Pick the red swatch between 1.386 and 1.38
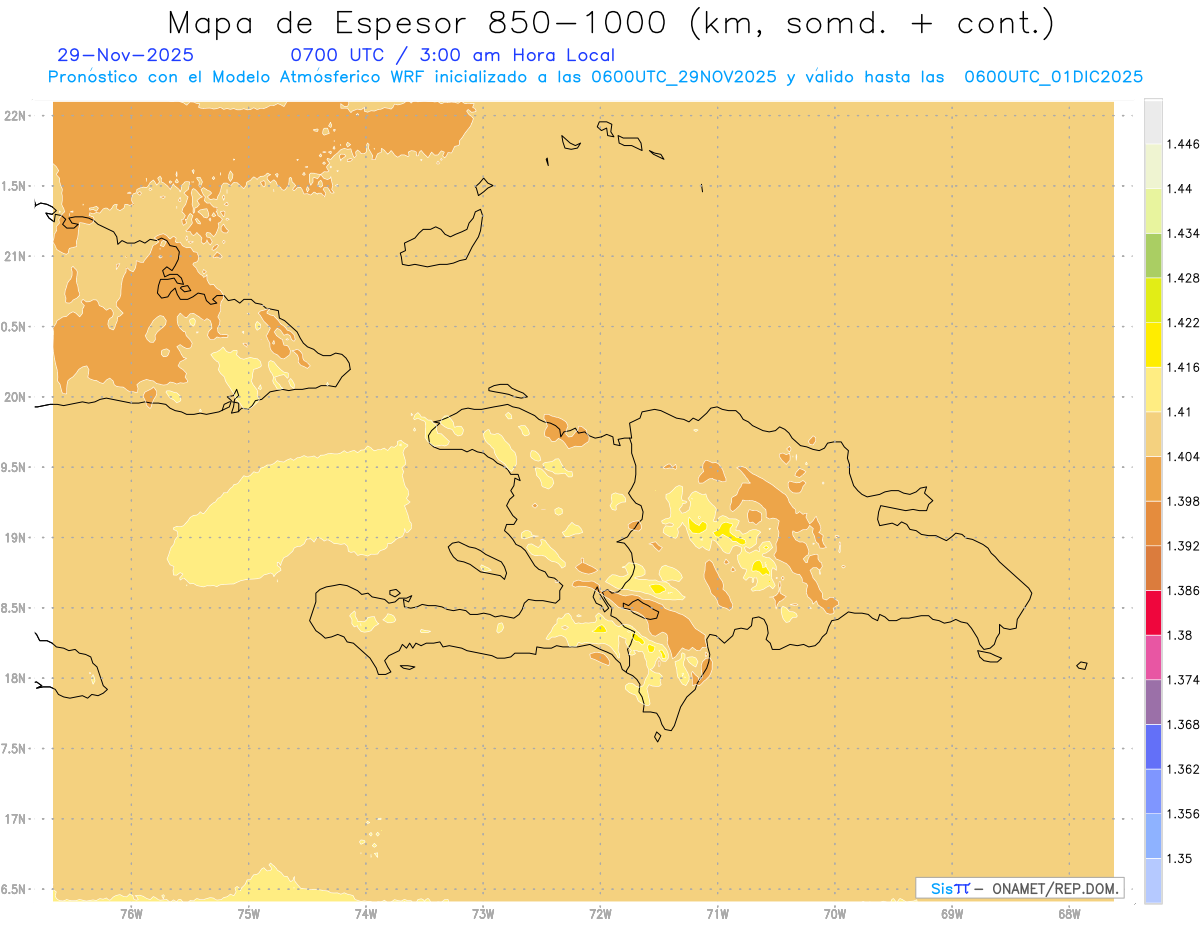Viewport: 1200px width, 927px height. coord(1153,613)
